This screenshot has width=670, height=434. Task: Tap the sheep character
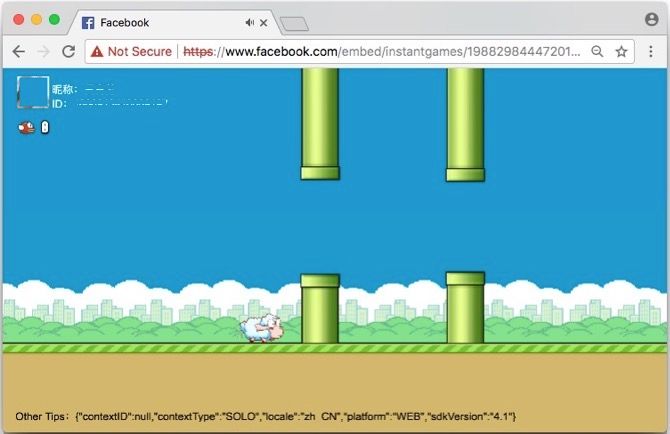tap(262, 328)
